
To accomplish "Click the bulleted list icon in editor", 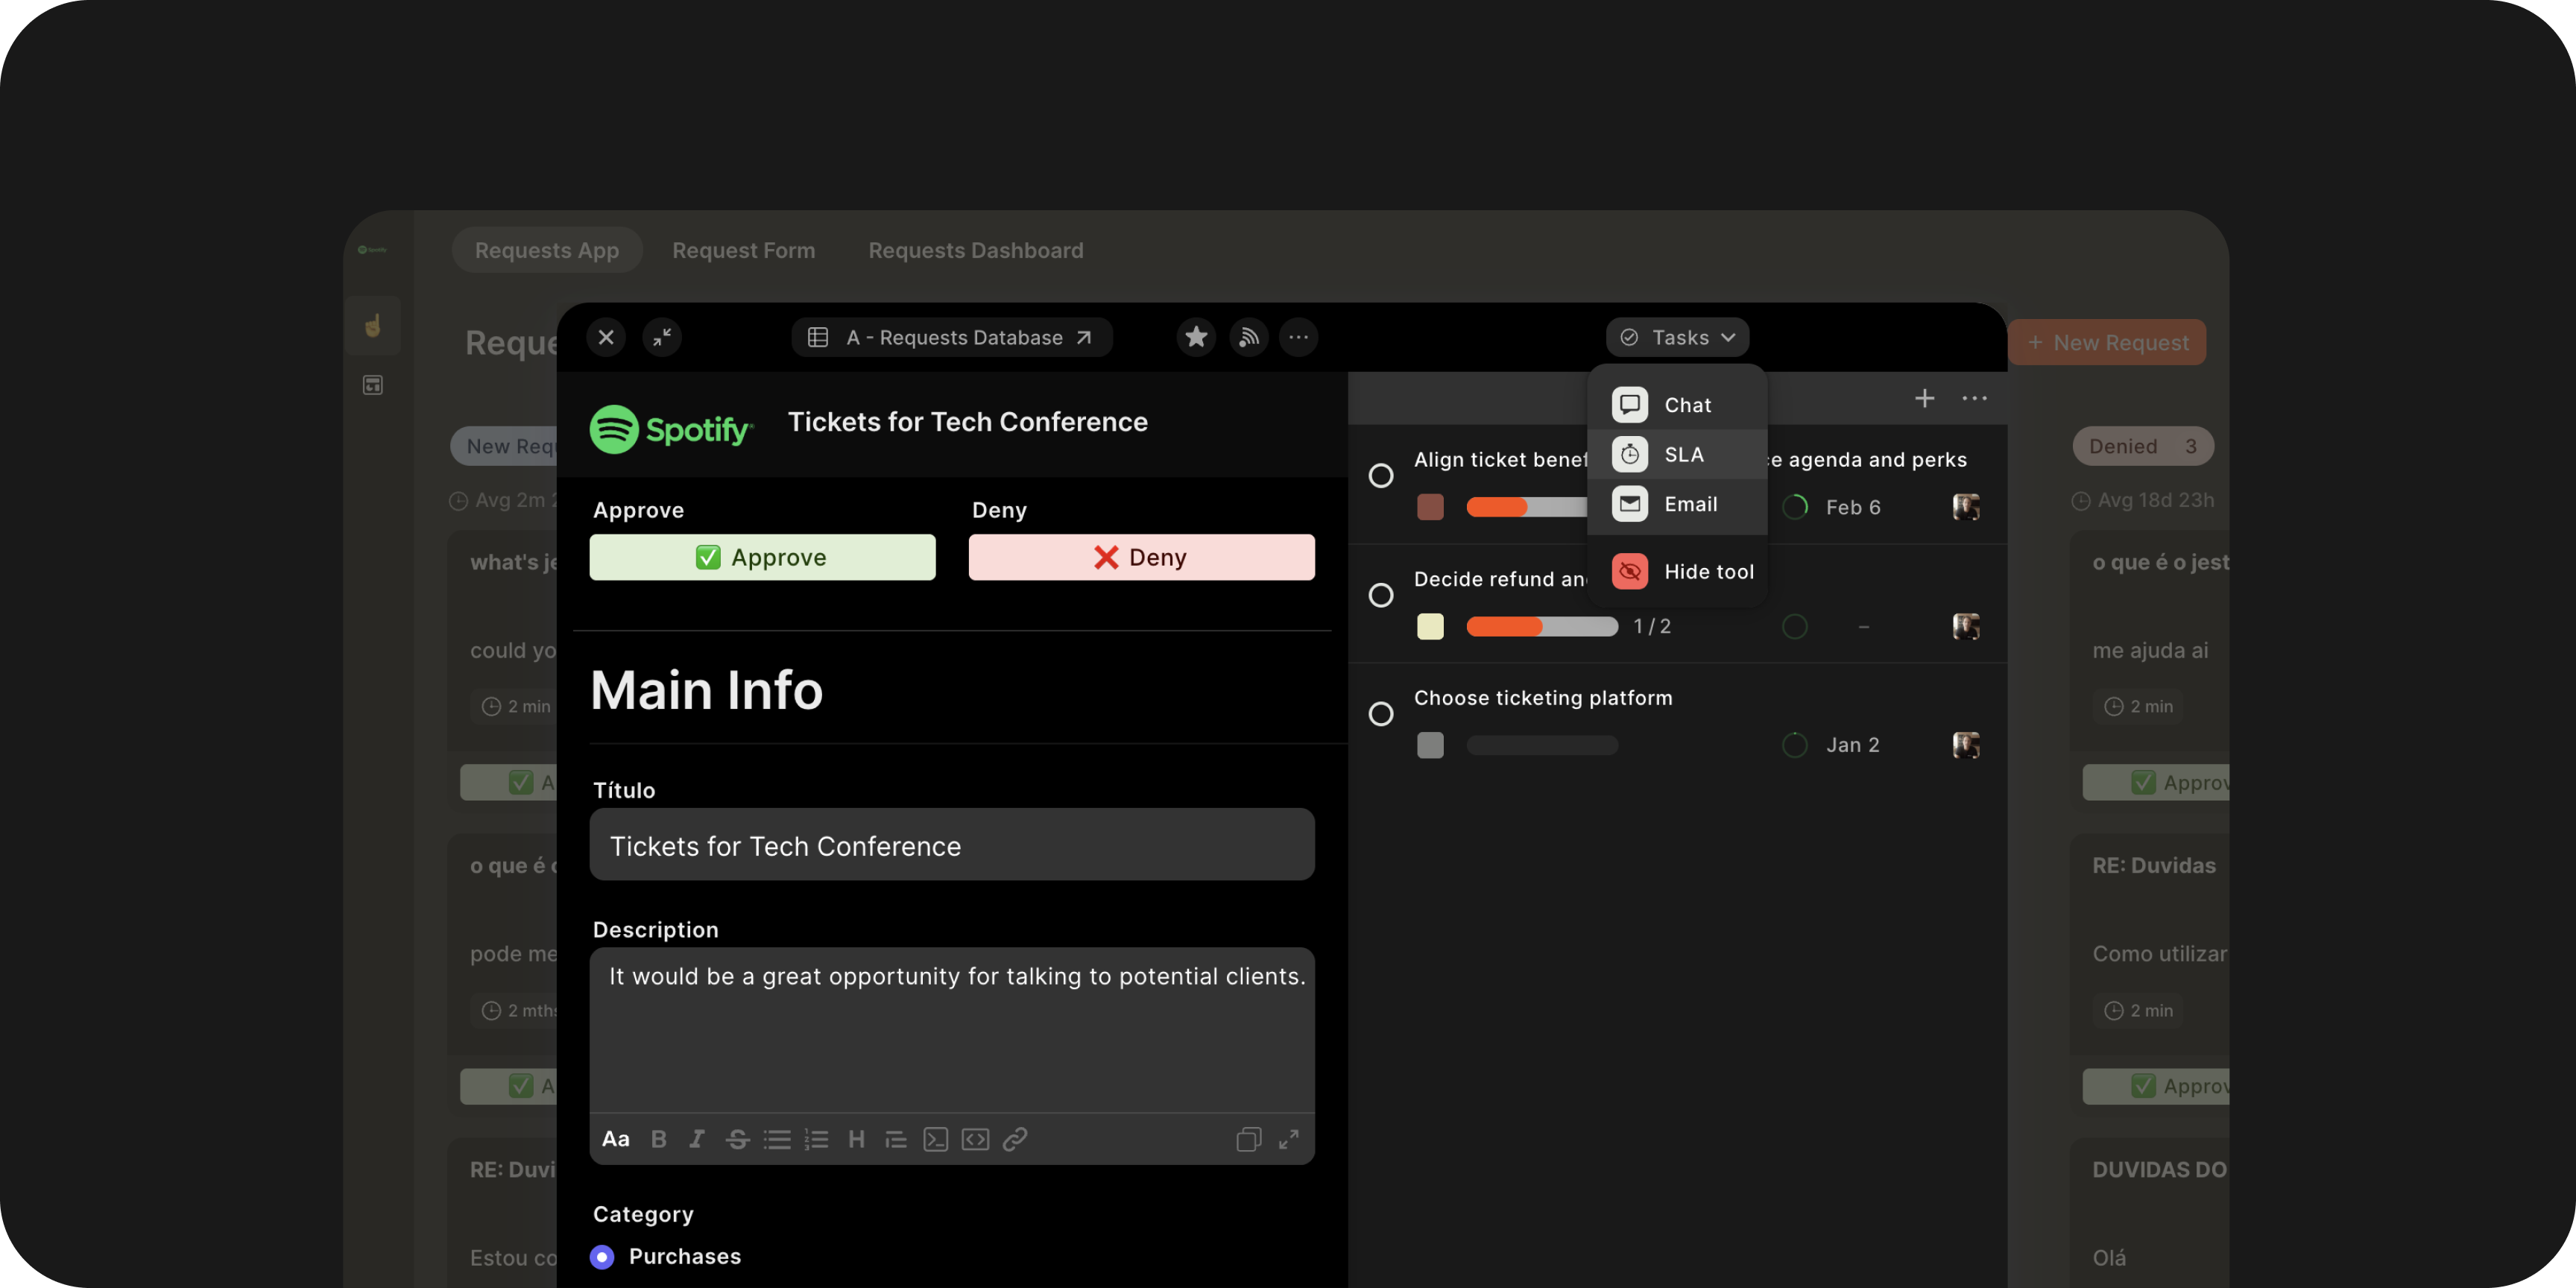I will (x=777, y=1139).
